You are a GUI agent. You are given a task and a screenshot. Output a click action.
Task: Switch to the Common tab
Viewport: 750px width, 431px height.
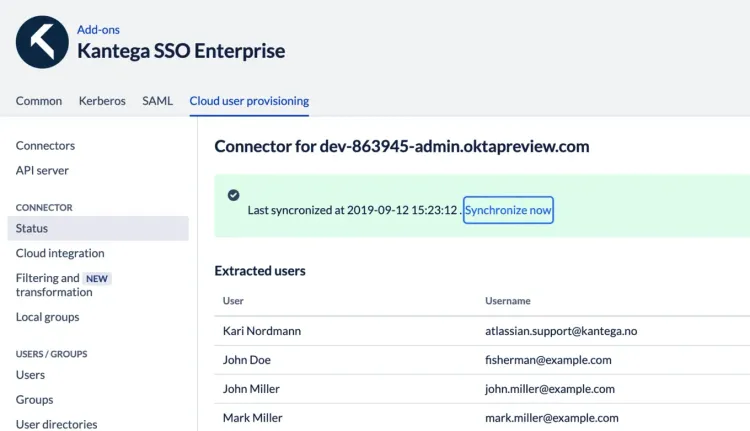click(39, 101)
